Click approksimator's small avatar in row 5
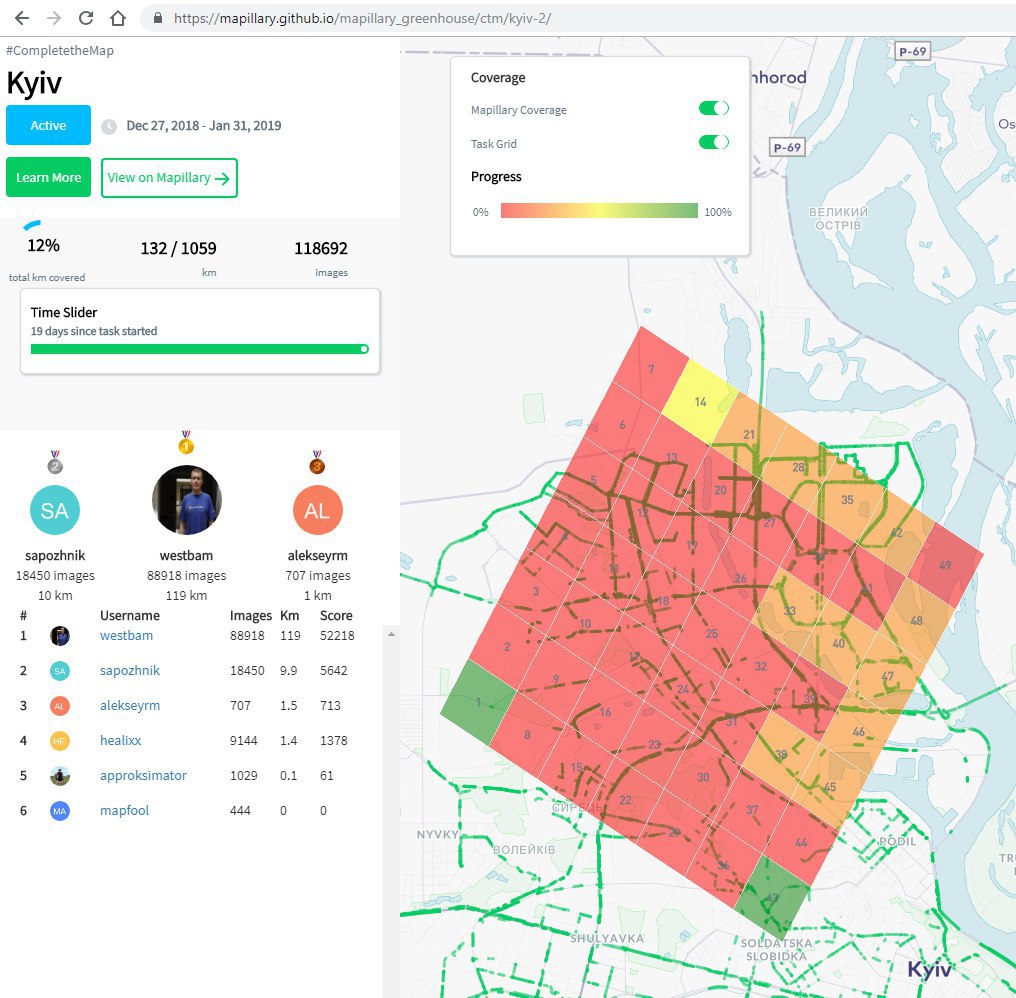 60,776
